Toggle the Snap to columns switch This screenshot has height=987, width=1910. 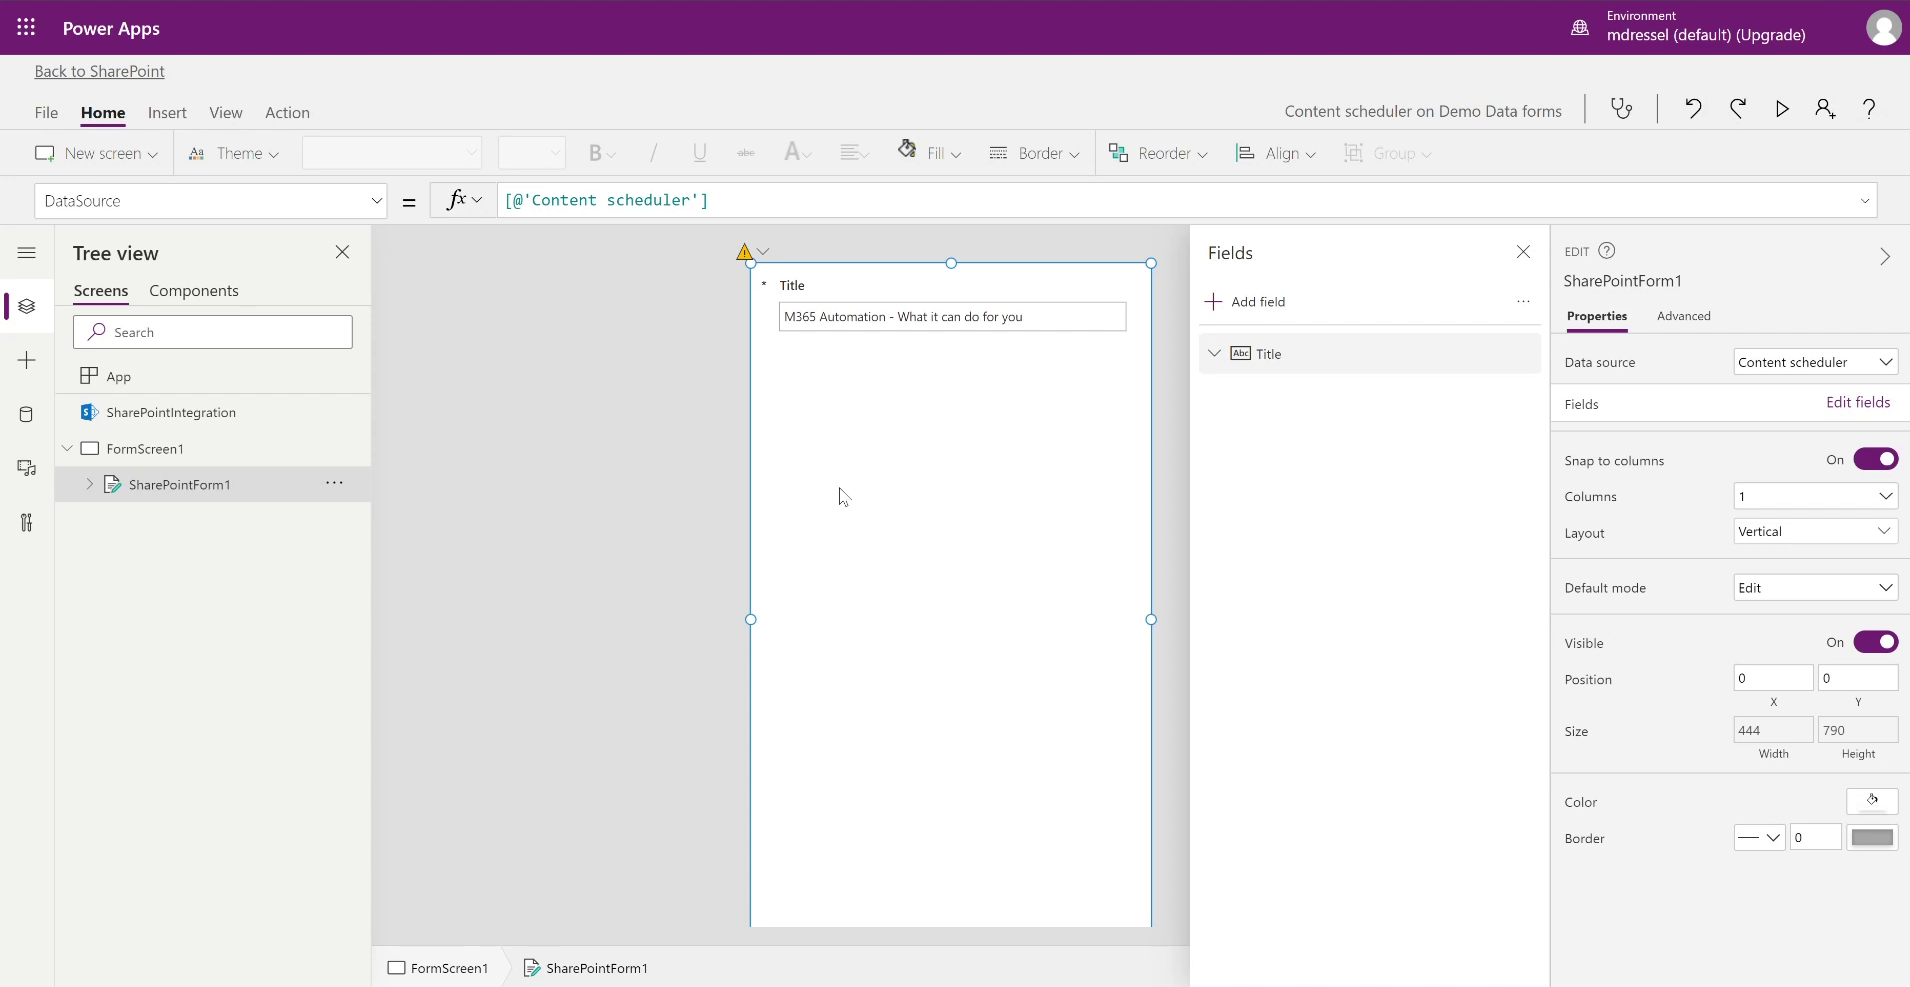[x=1876, y=459]
